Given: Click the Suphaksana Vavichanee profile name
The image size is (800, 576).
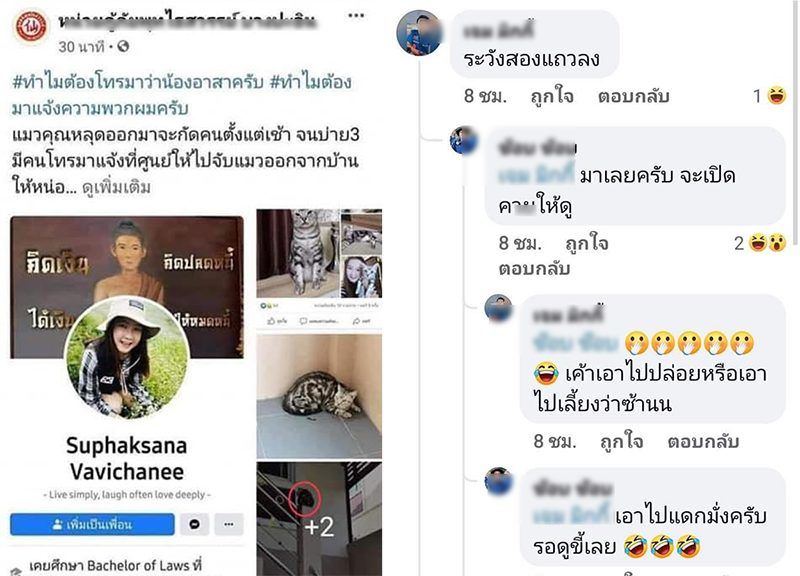Looking at the screenshot, I should pyautogui.click(x=127, y=459).
